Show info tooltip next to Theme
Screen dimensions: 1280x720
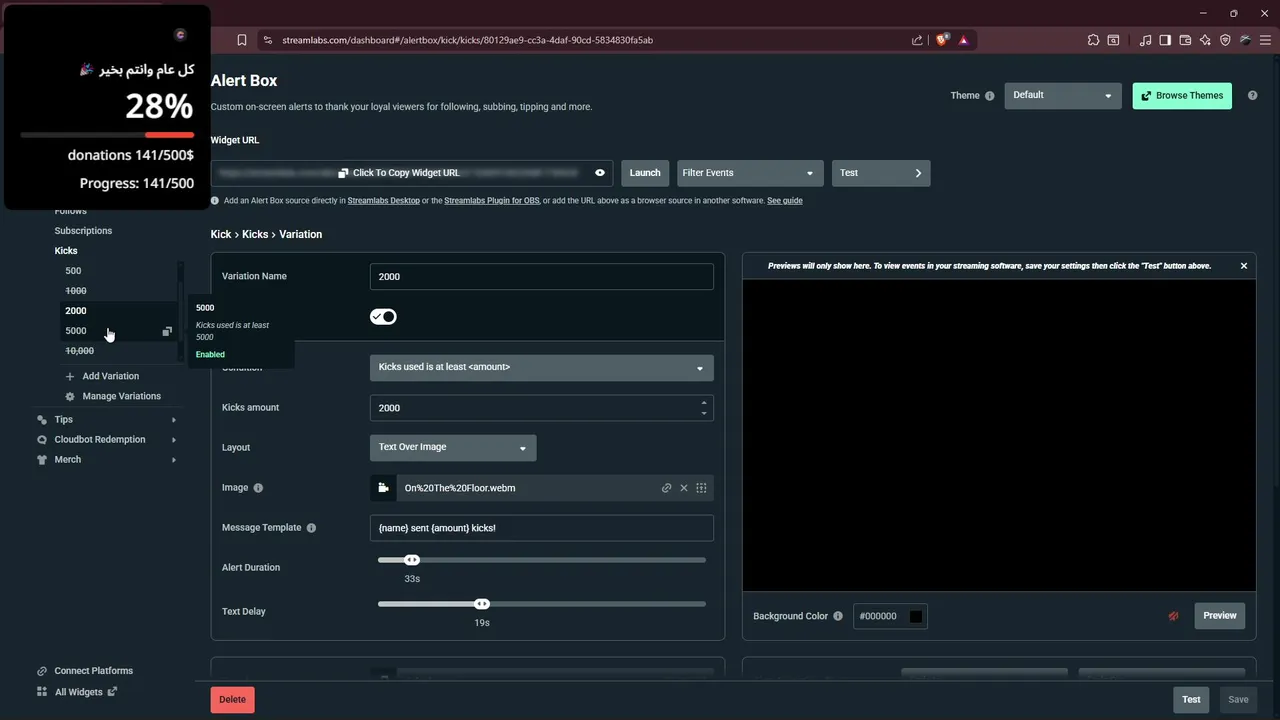click(990, 96)
